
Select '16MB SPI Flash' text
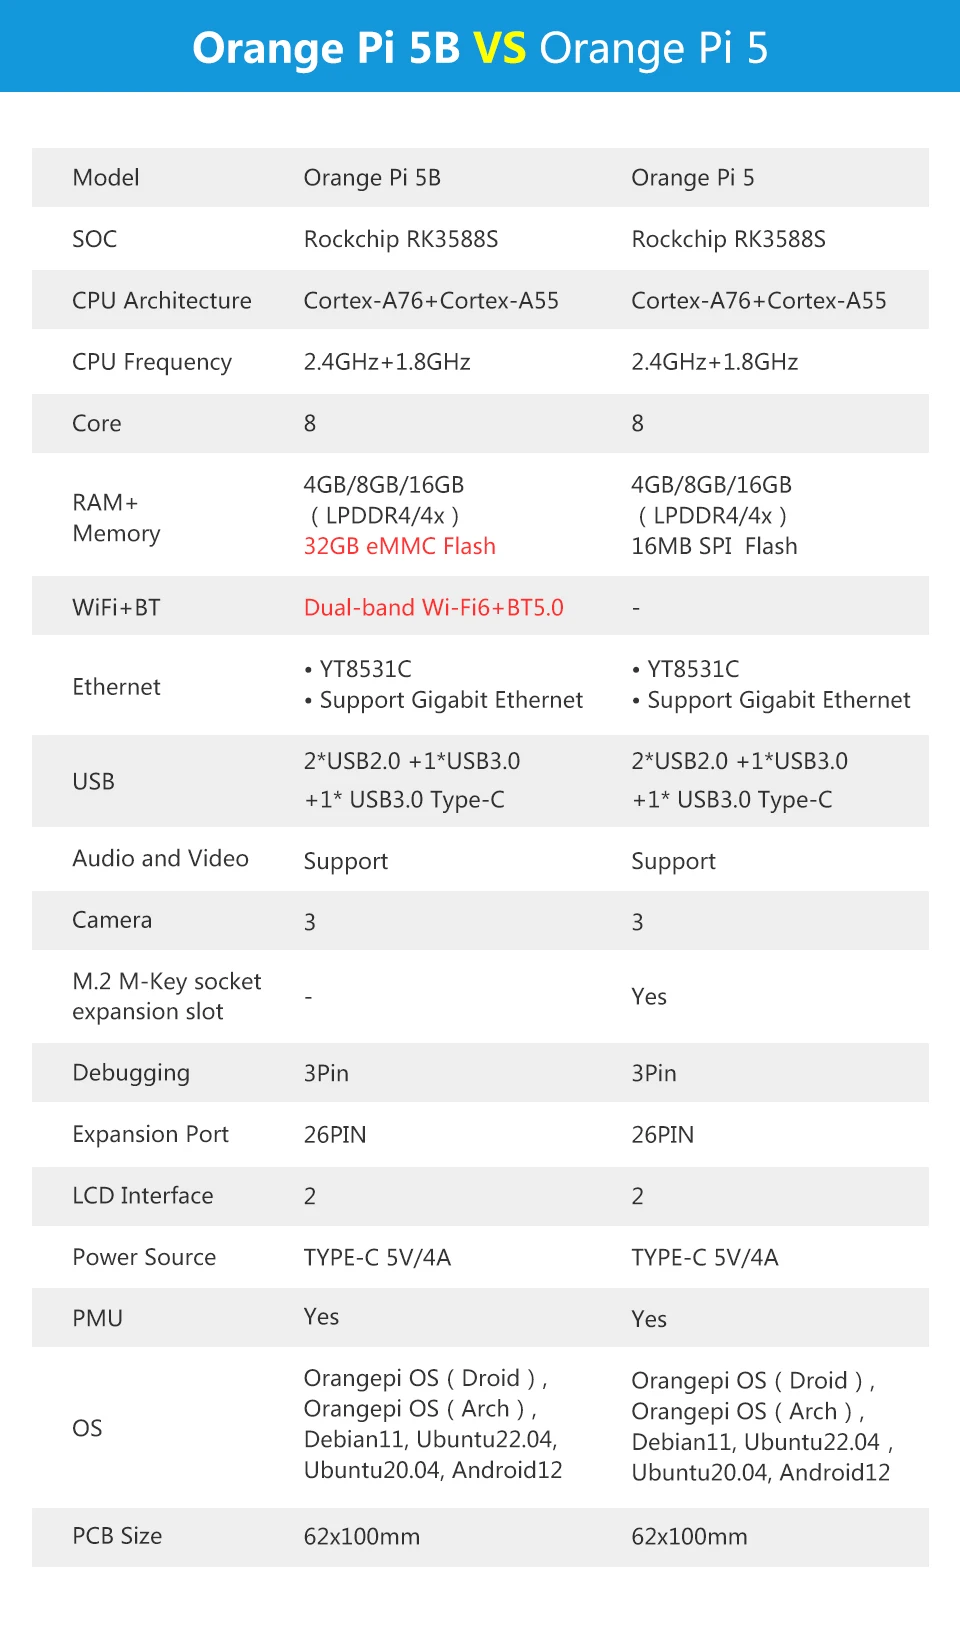tap(714, 546)
